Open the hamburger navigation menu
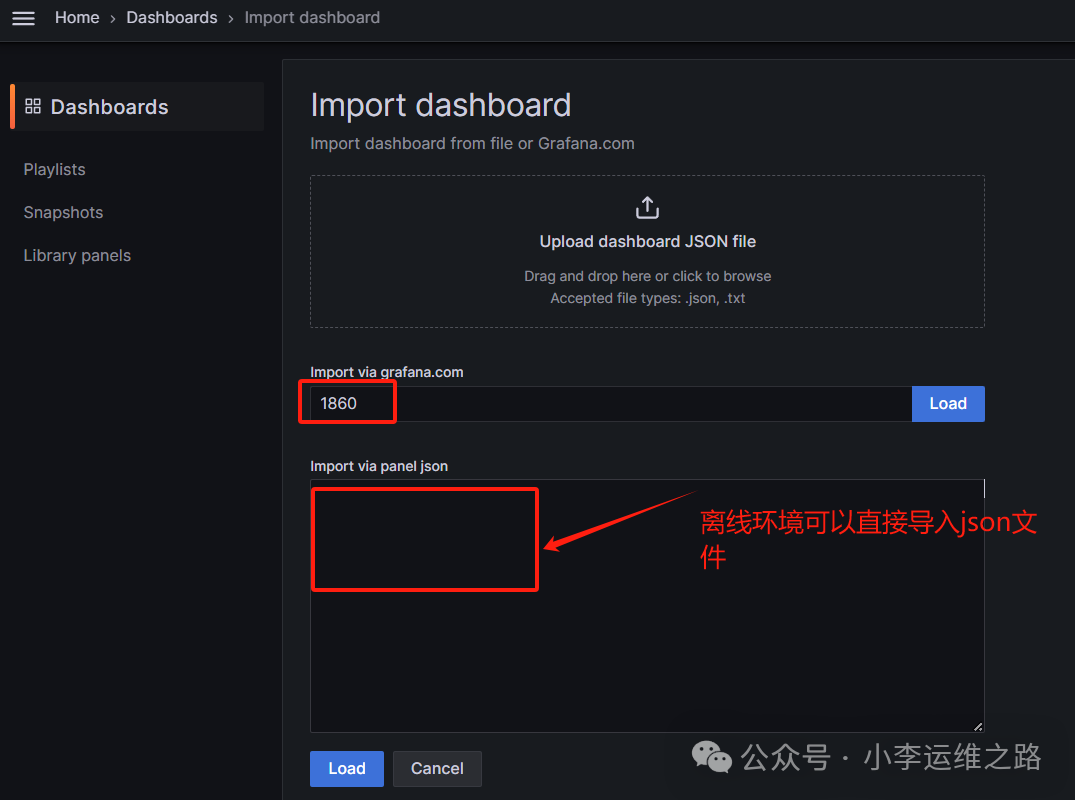1075x800 pixels. coord(23,18)
